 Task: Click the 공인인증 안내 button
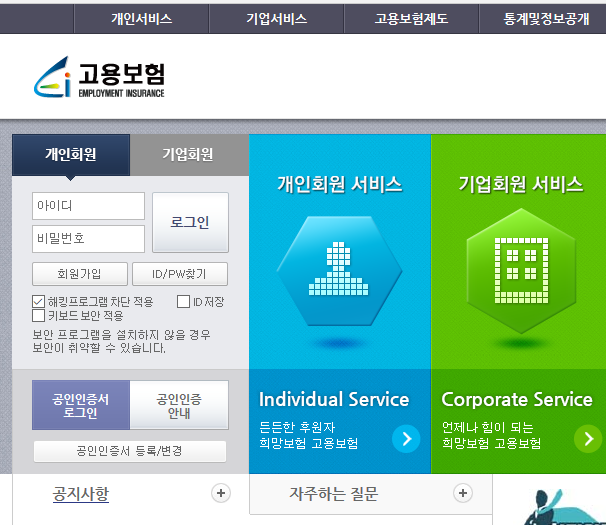click(179, 405)
